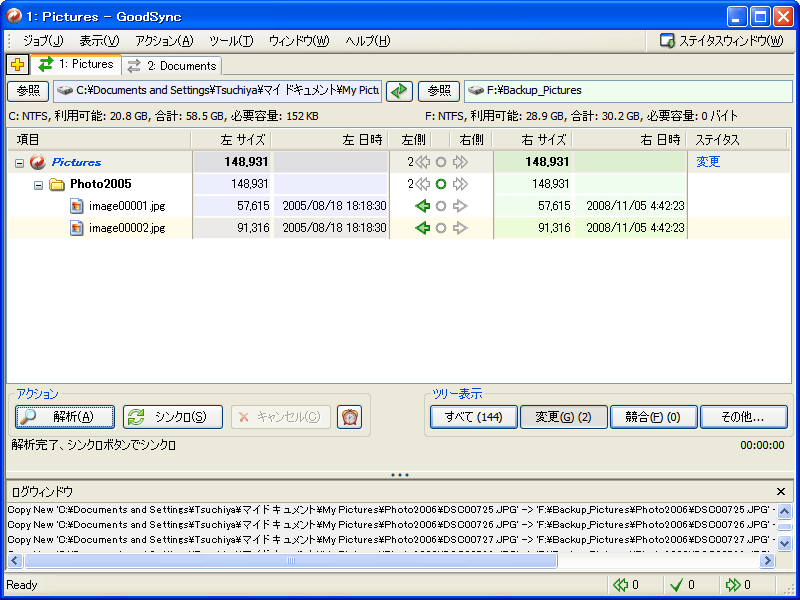800x600 pixels.
Task: Click the green sync direction icon between paths
Action: (399, 91)
